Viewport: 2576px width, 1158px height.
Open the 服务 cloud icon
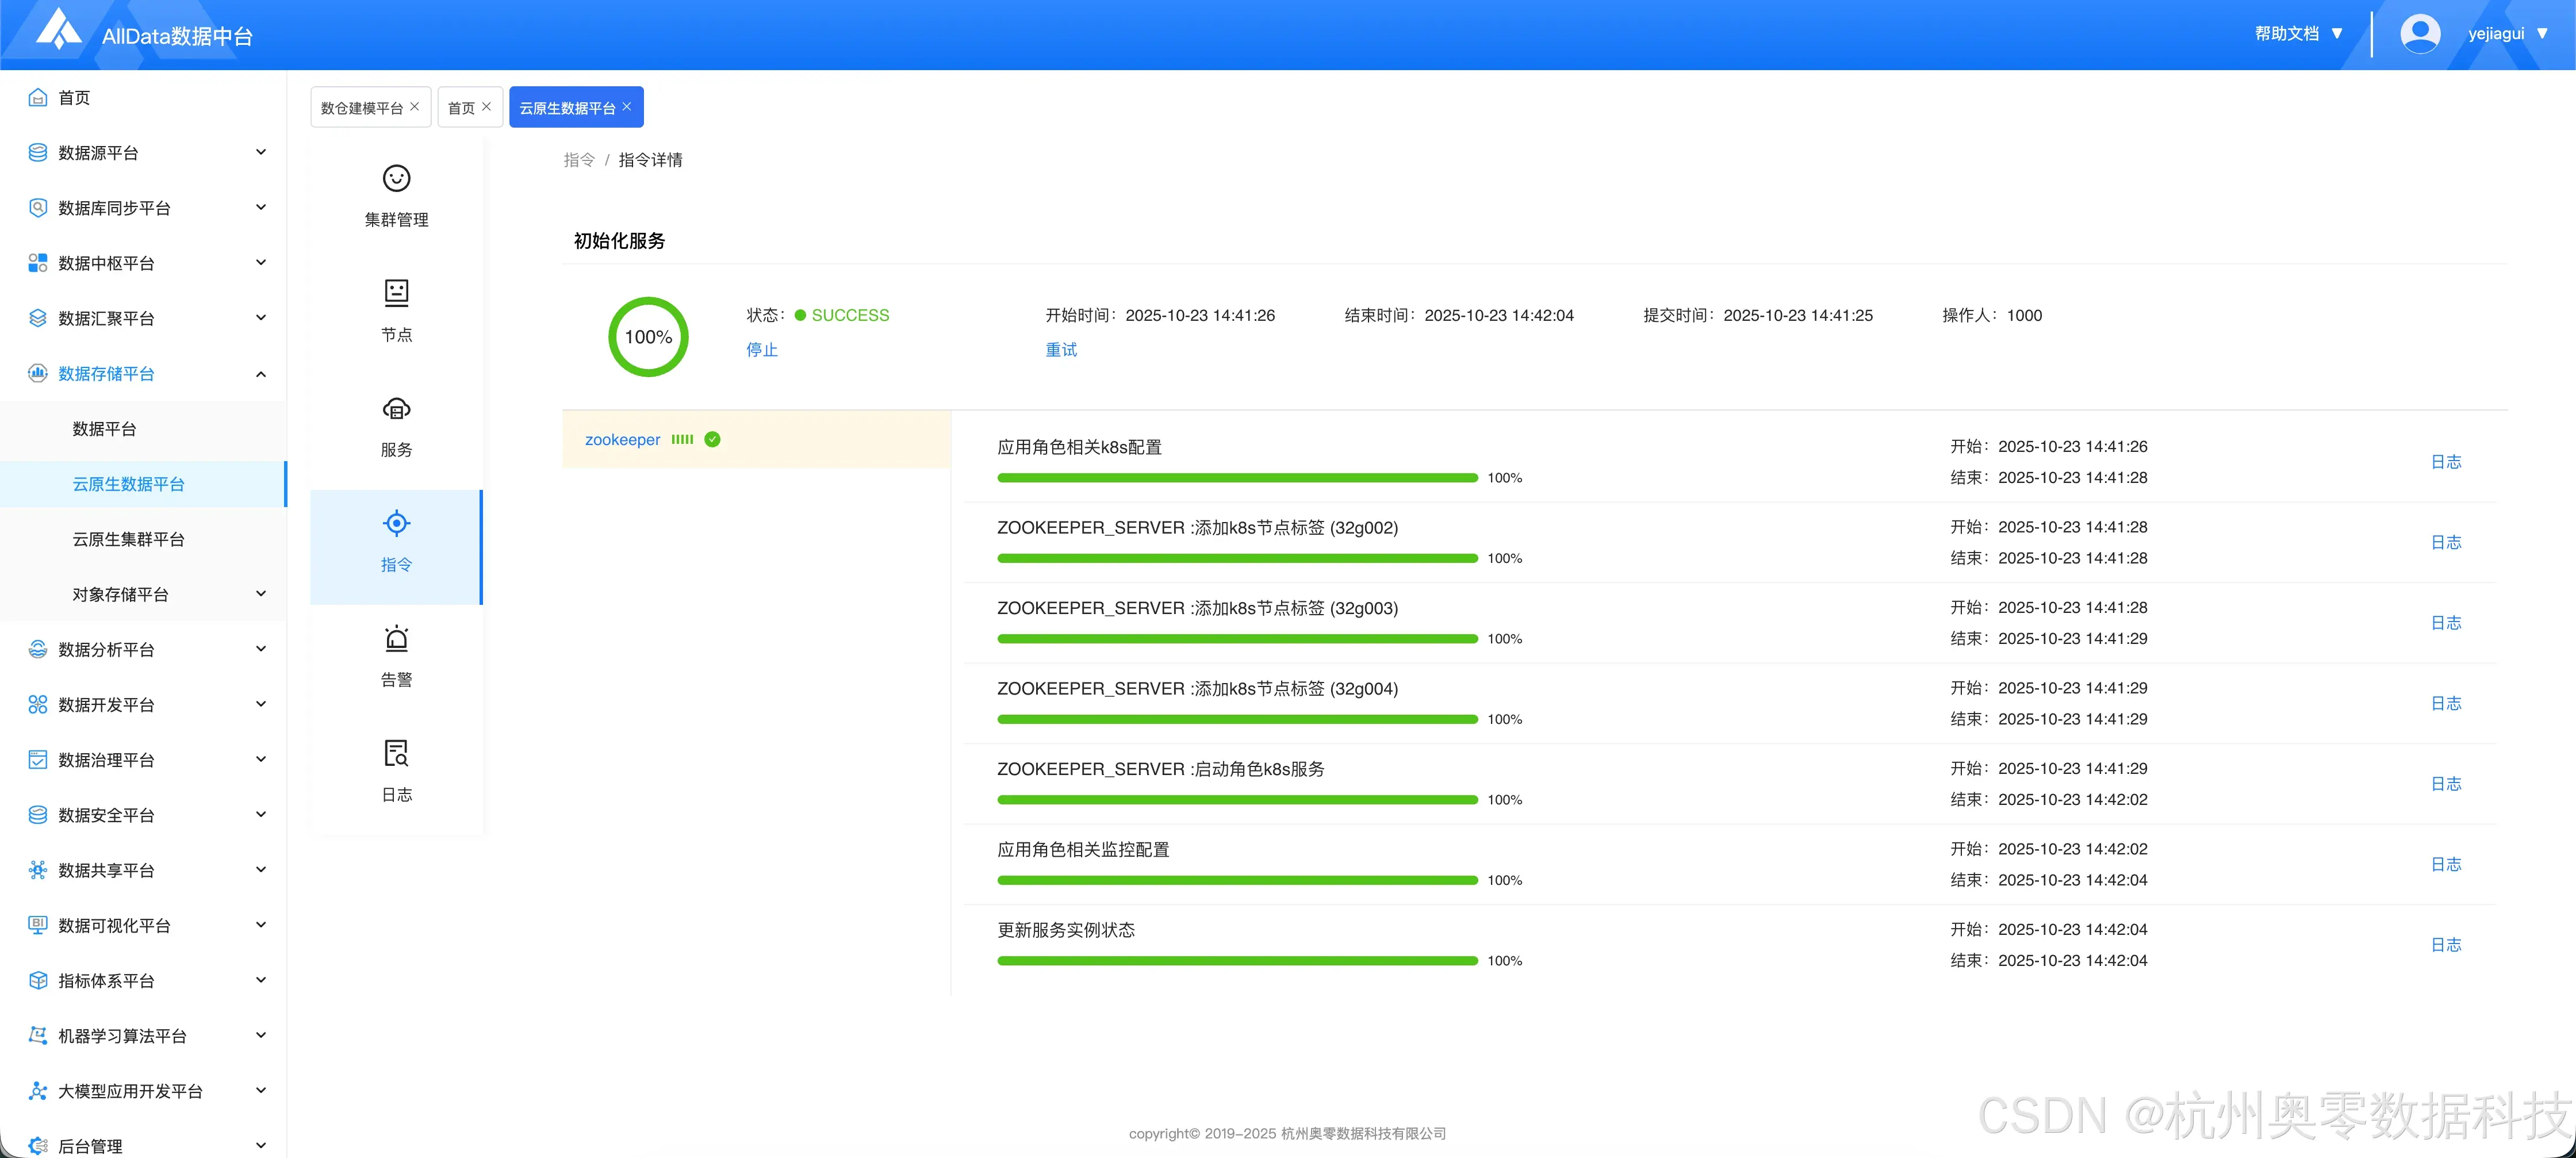[x=396, y=409]
